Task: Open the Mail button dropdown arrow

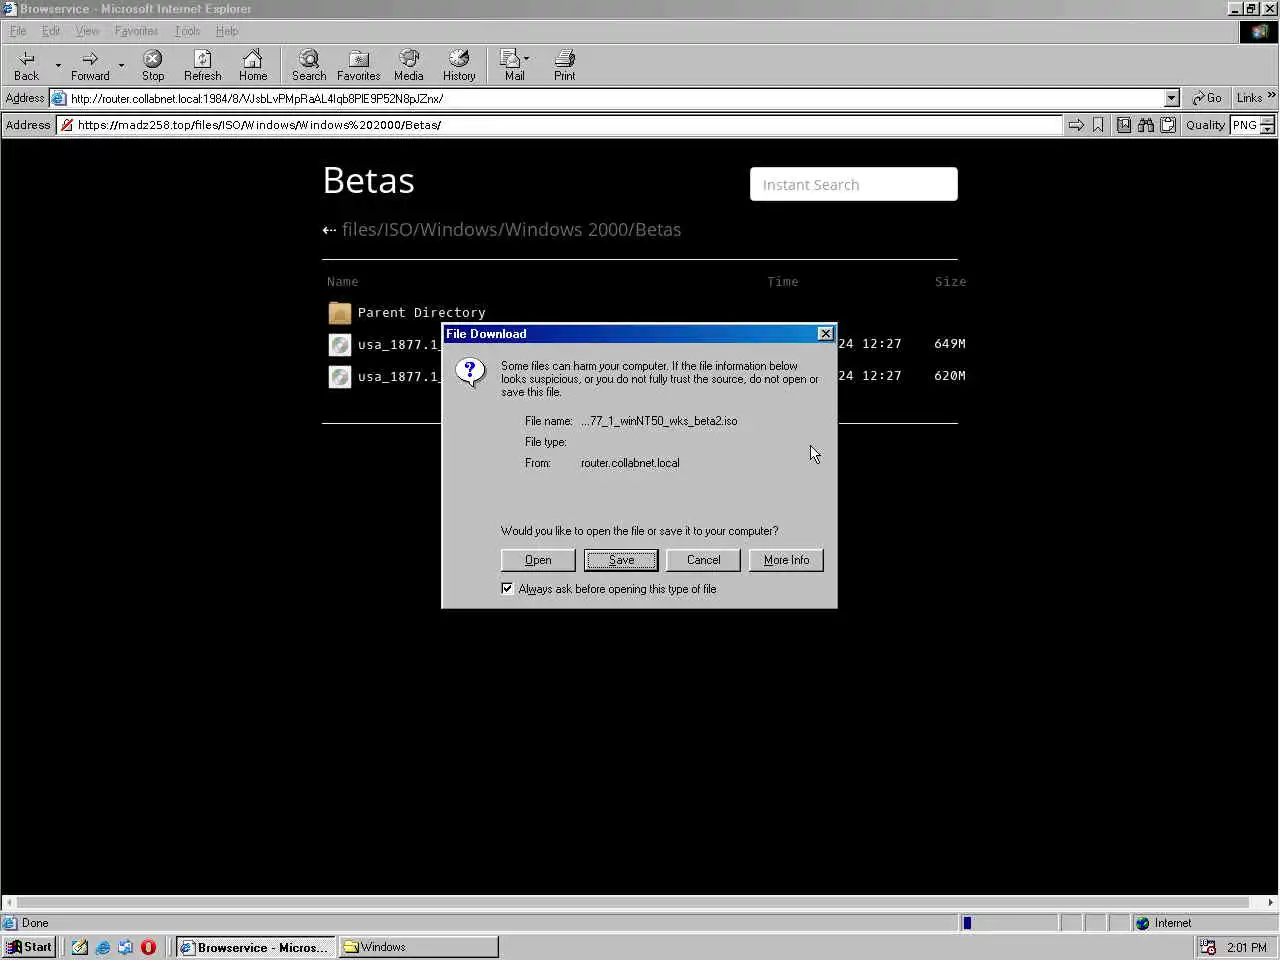Action: pos(527,58)
